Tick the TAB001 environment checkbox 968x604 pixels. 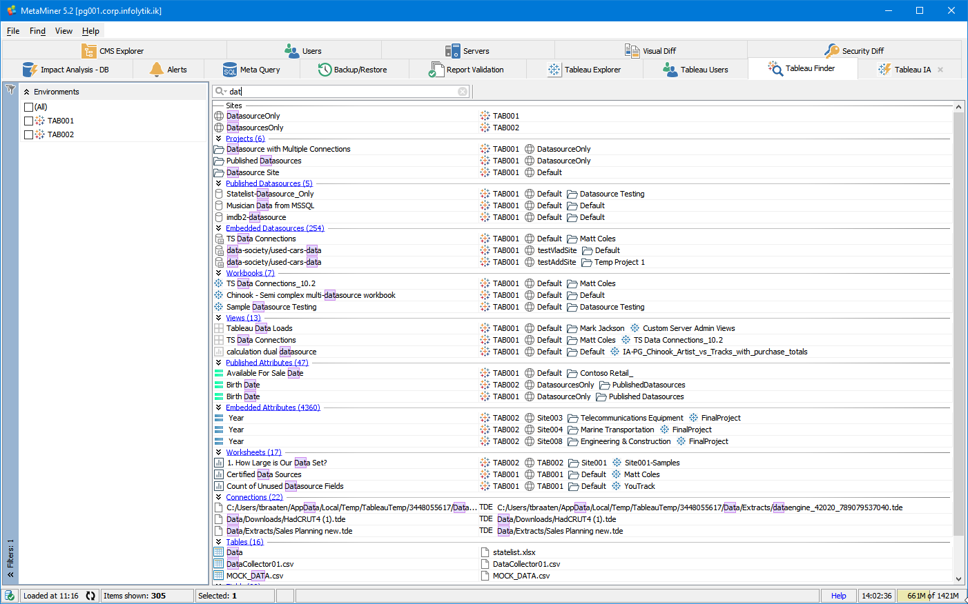click(x=28, y=120)
